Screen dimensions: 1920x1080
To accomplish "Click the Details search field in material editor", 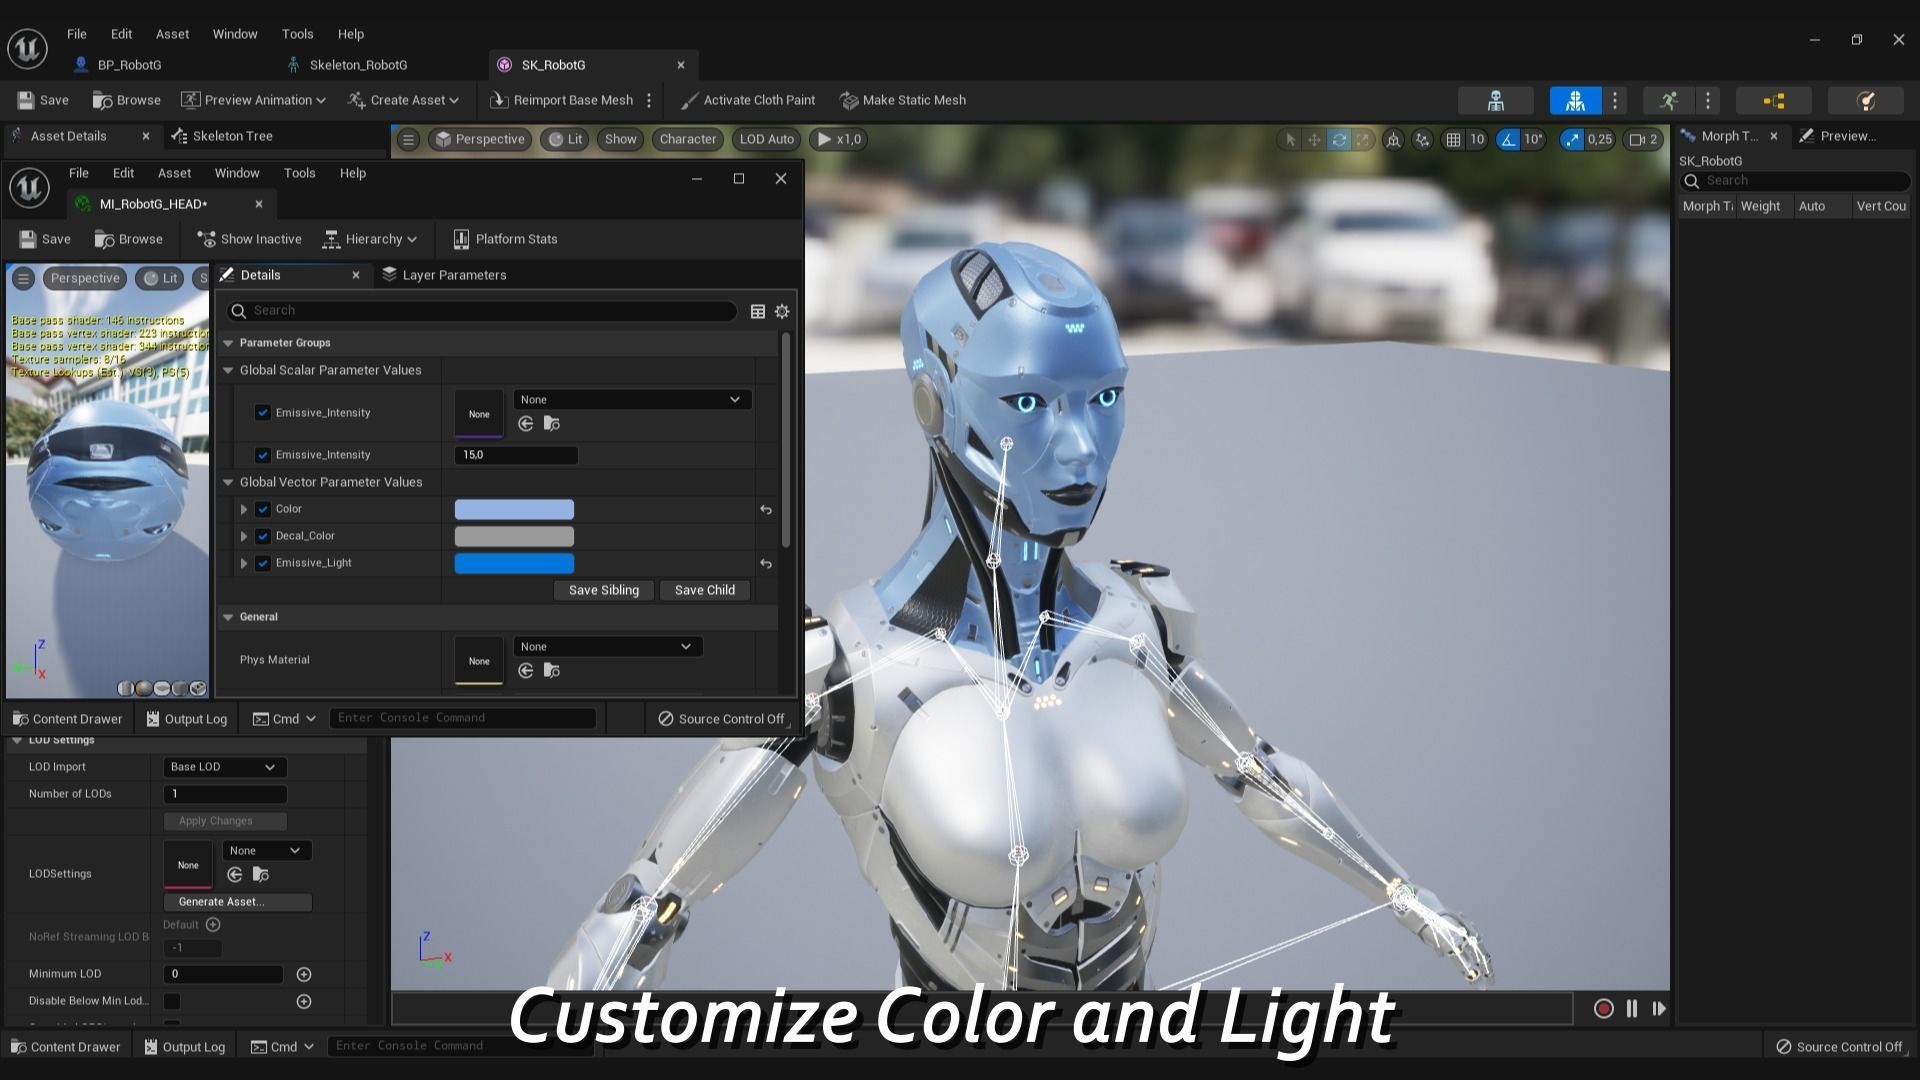I will [482, 311].
